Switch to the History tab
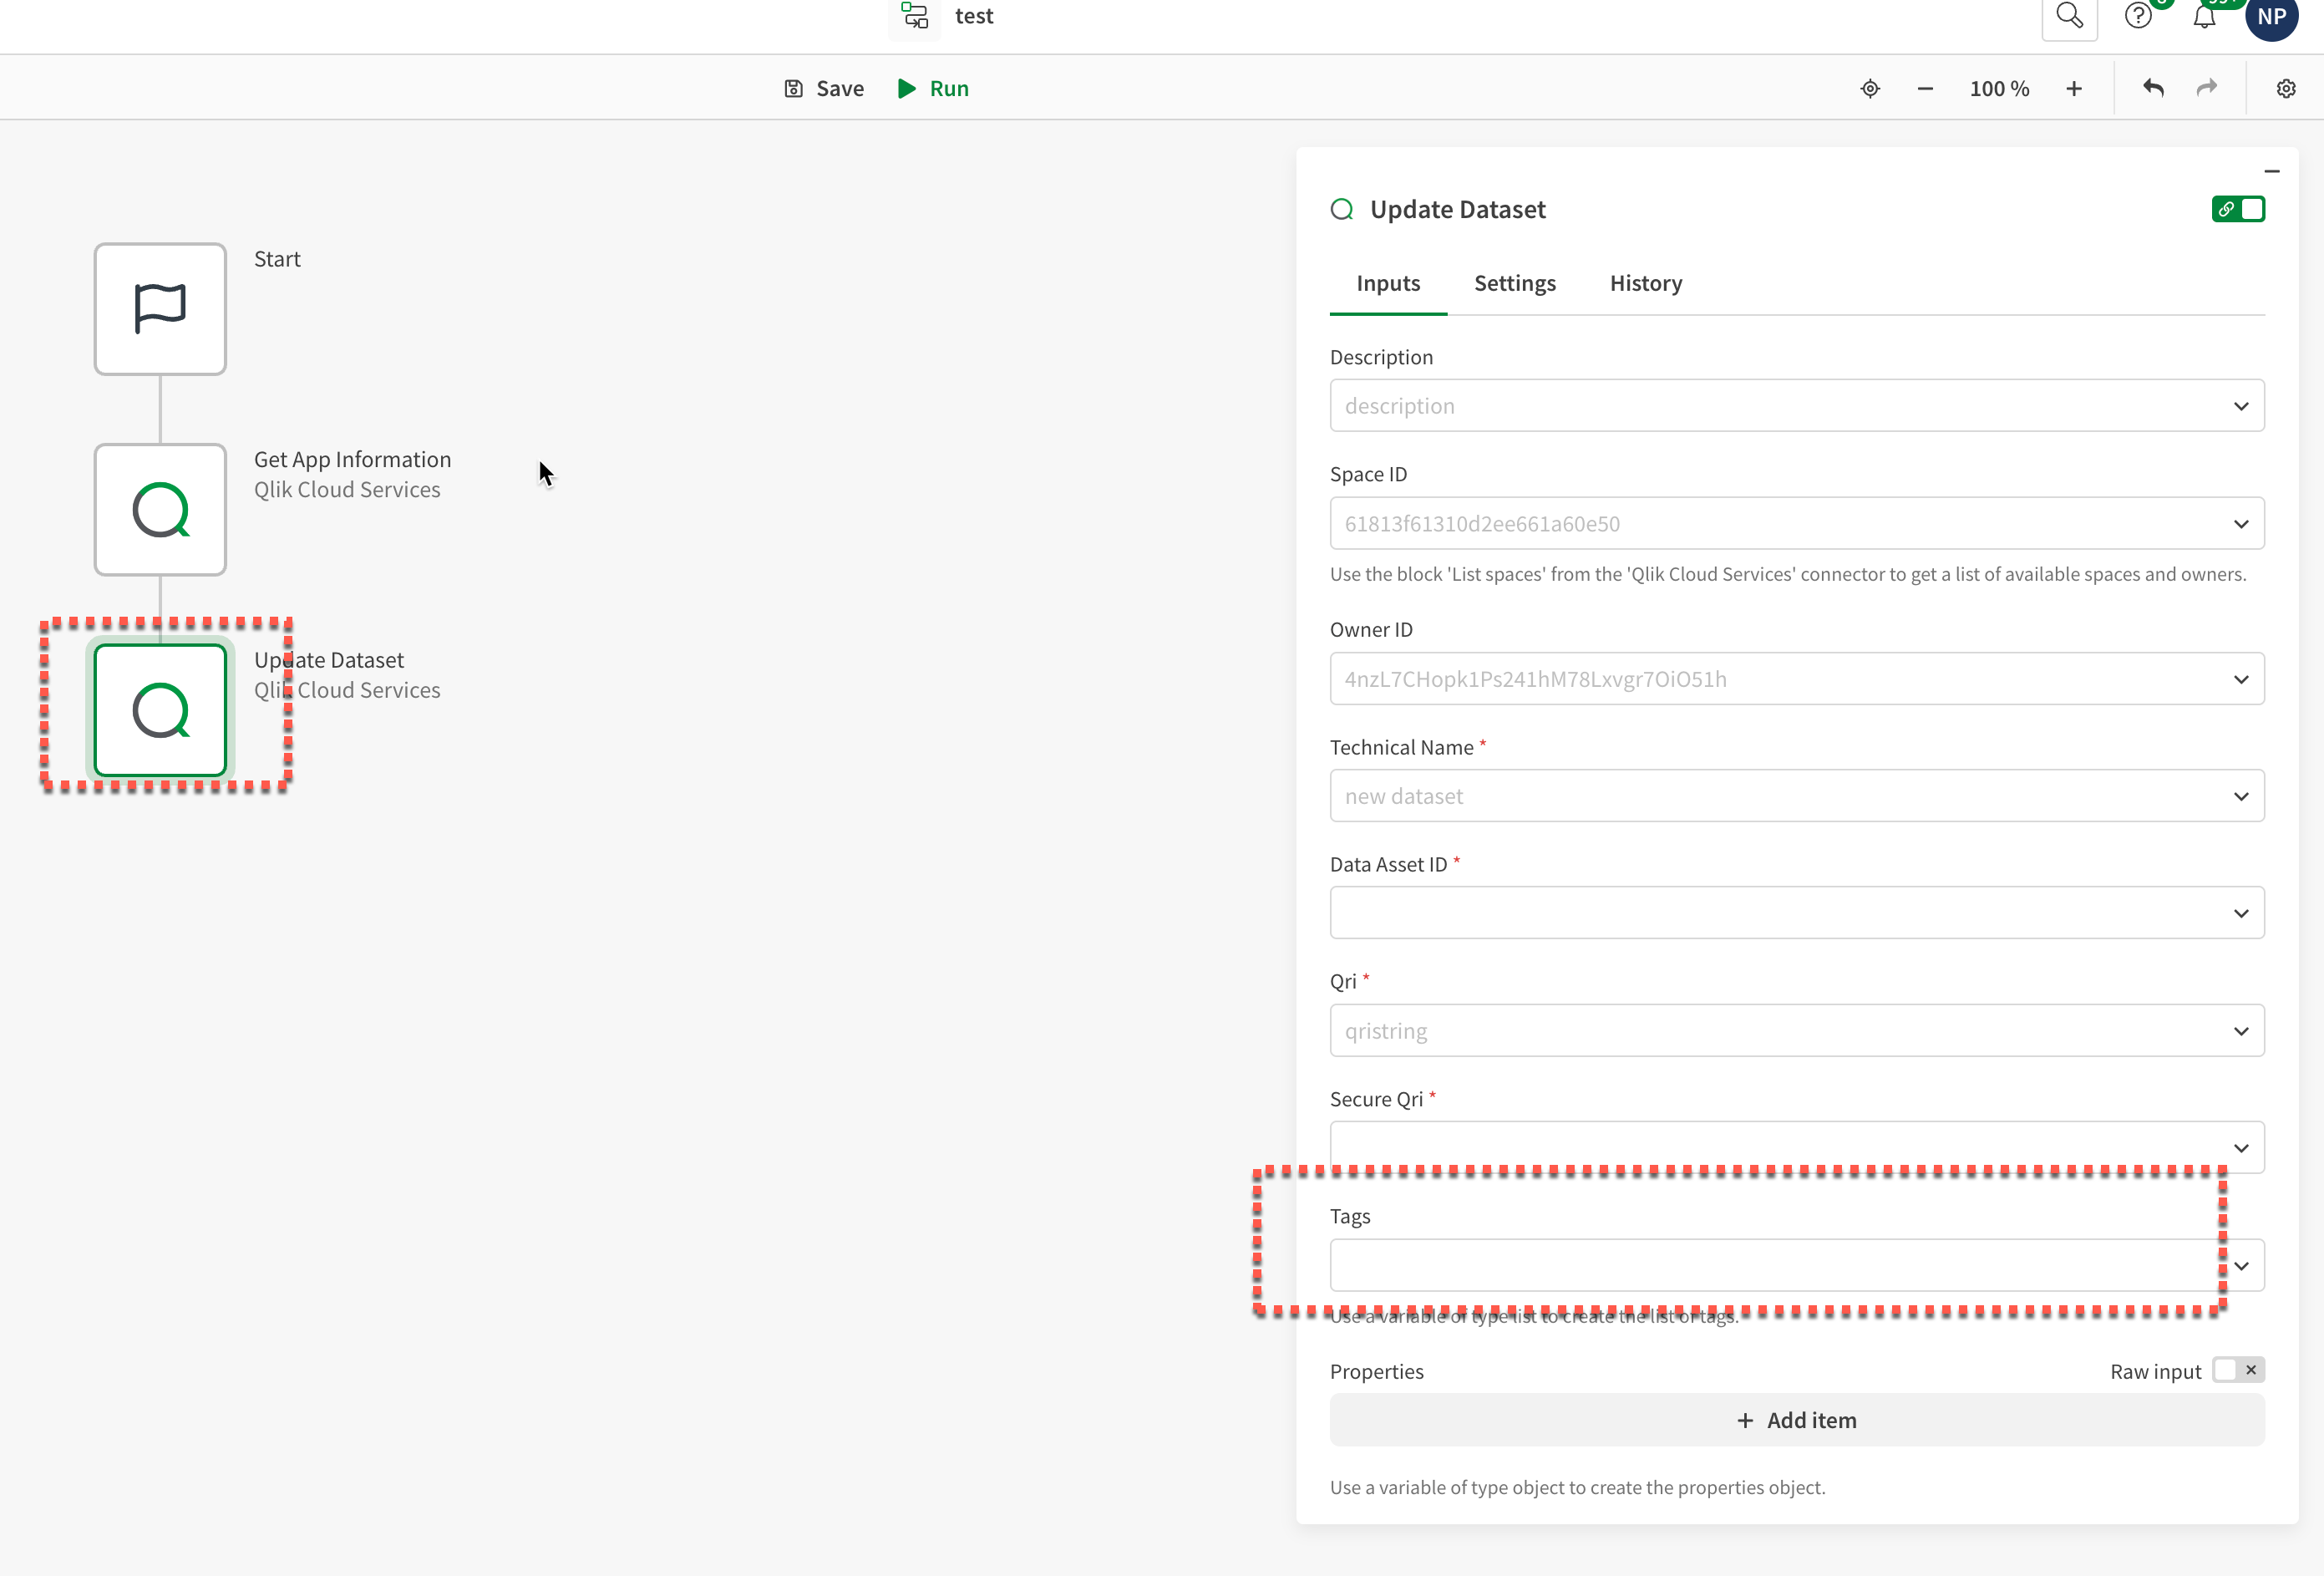 click(x=1645, y=283)
